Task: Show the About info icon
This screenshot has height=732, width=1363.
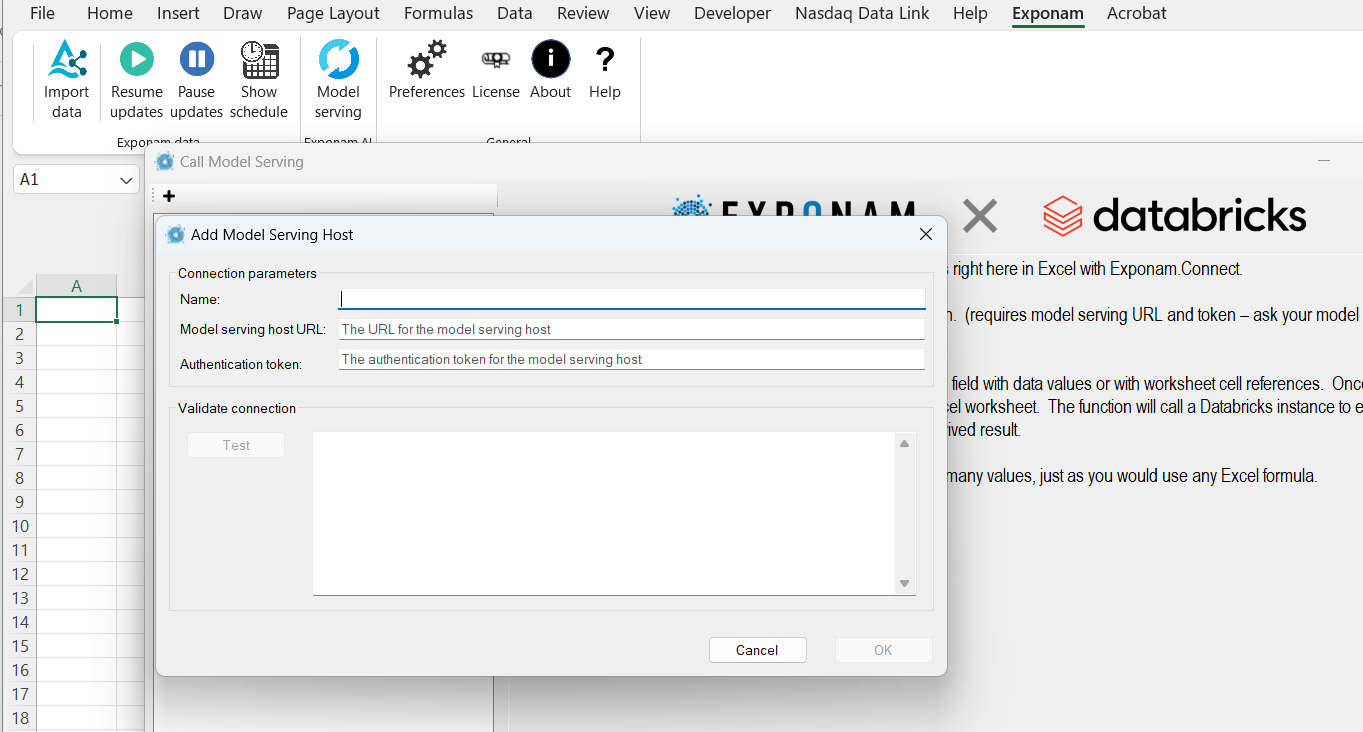Action: [550, 60]
